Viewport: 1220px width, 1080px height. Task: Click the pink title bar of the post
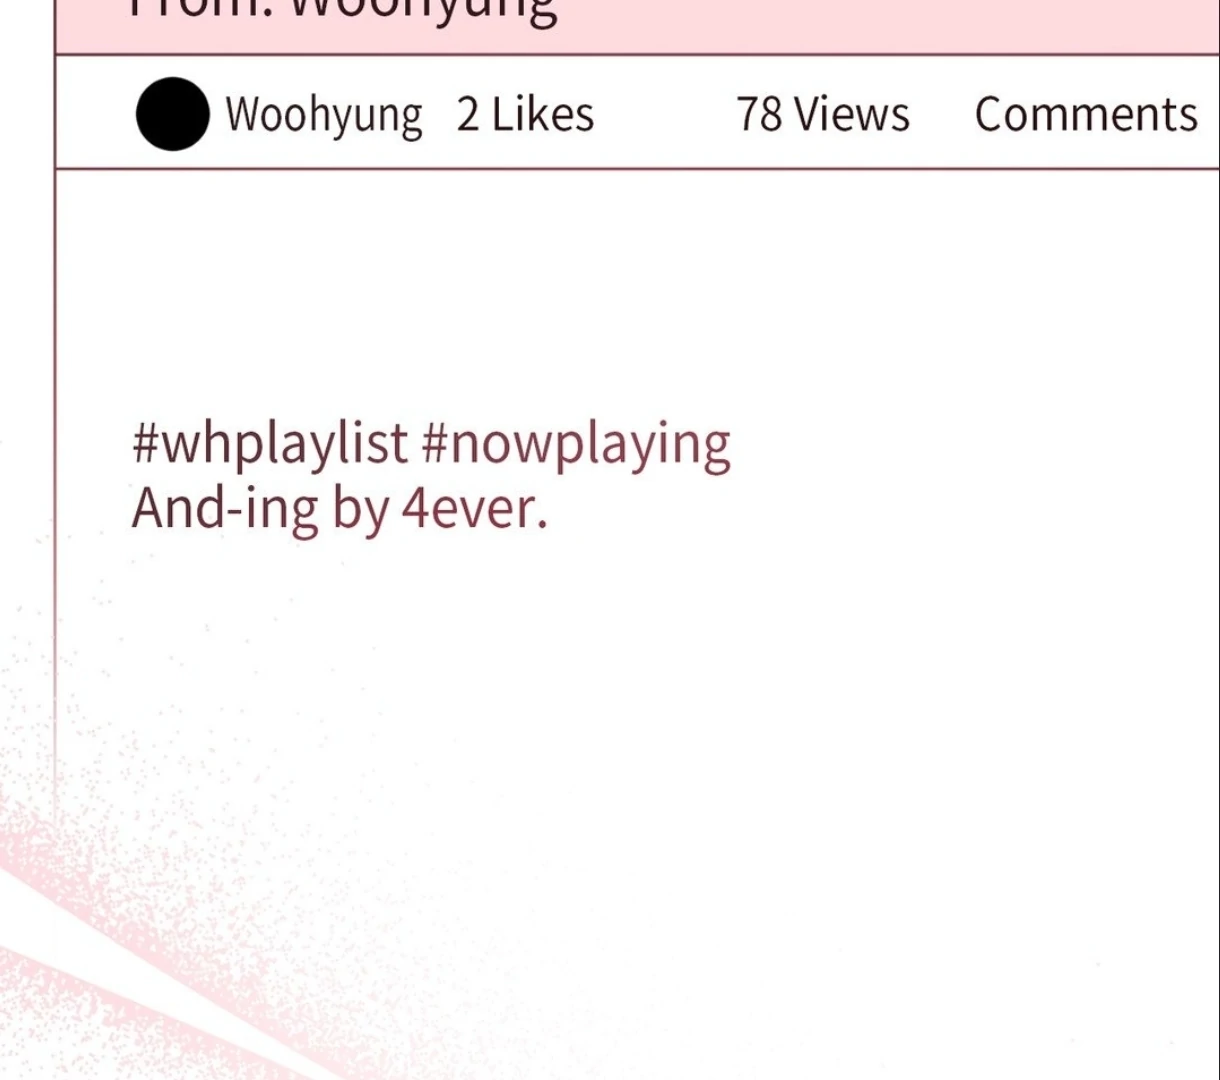638,26
